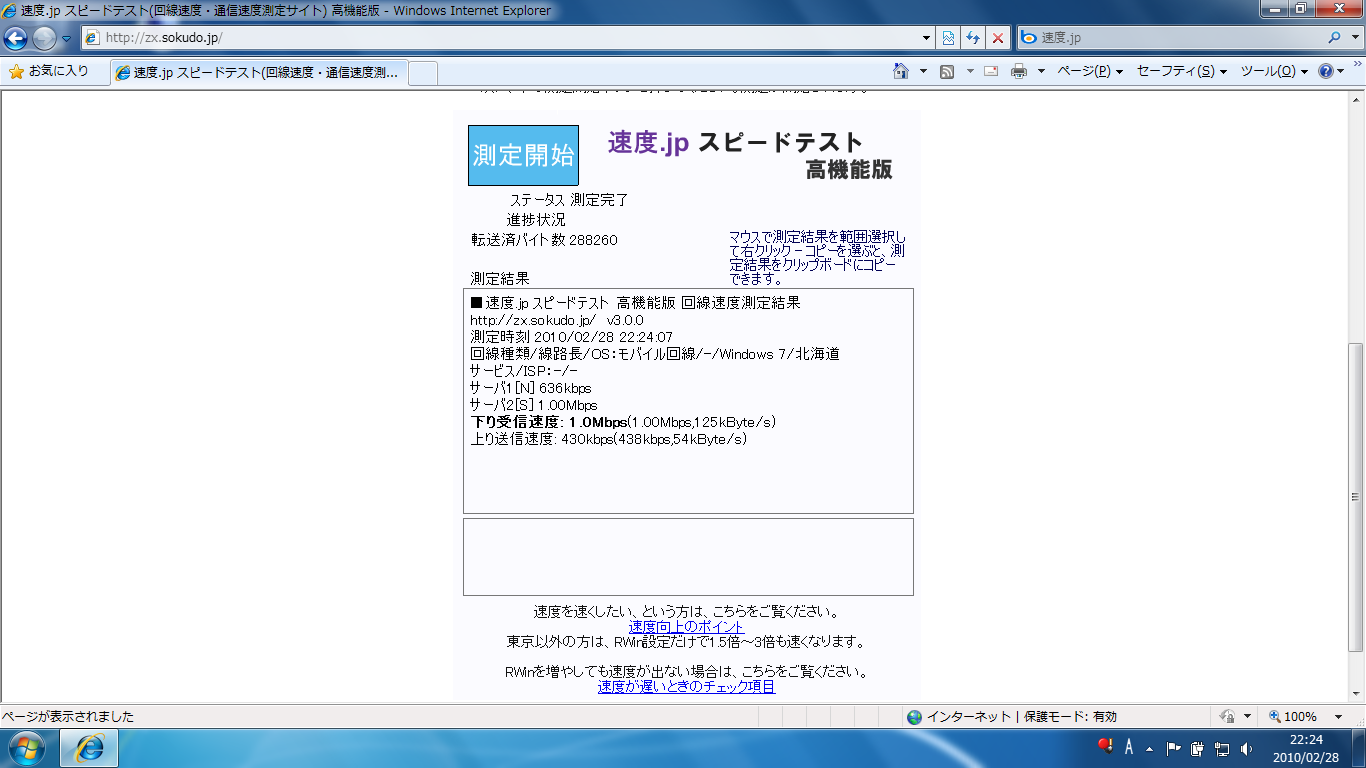Screen dimensions: 1366x768
Task: Open the Windows Start orb
Action: coord(27,748)
